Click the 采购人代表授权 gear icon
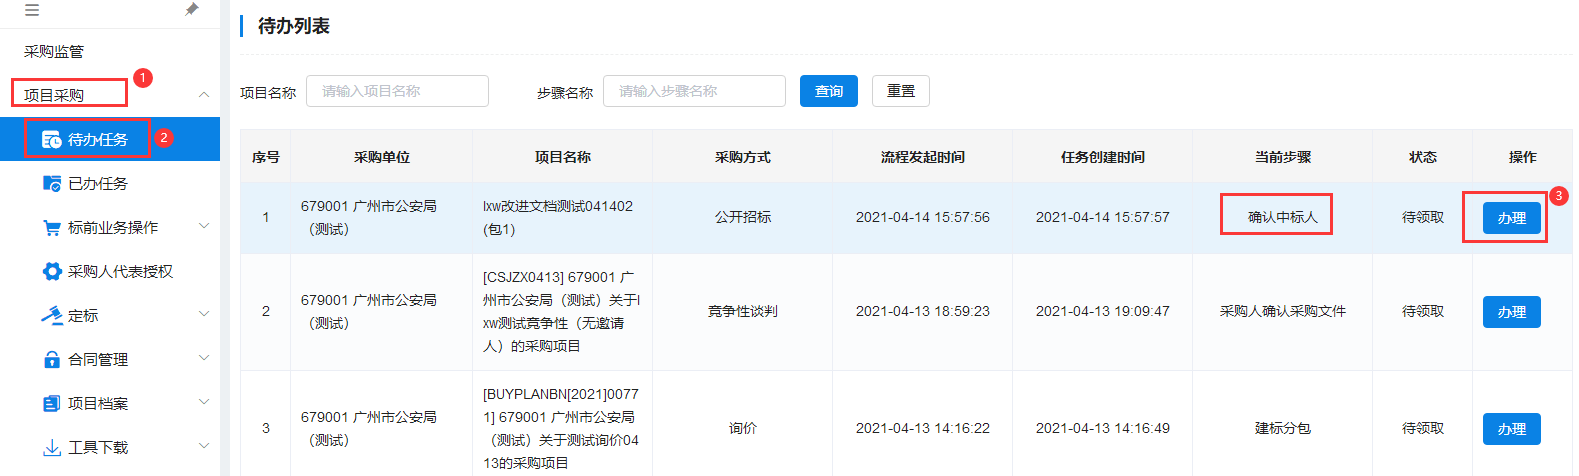Image resolution: width=1579 pixels, height=476 pixels. coord(52,271)
